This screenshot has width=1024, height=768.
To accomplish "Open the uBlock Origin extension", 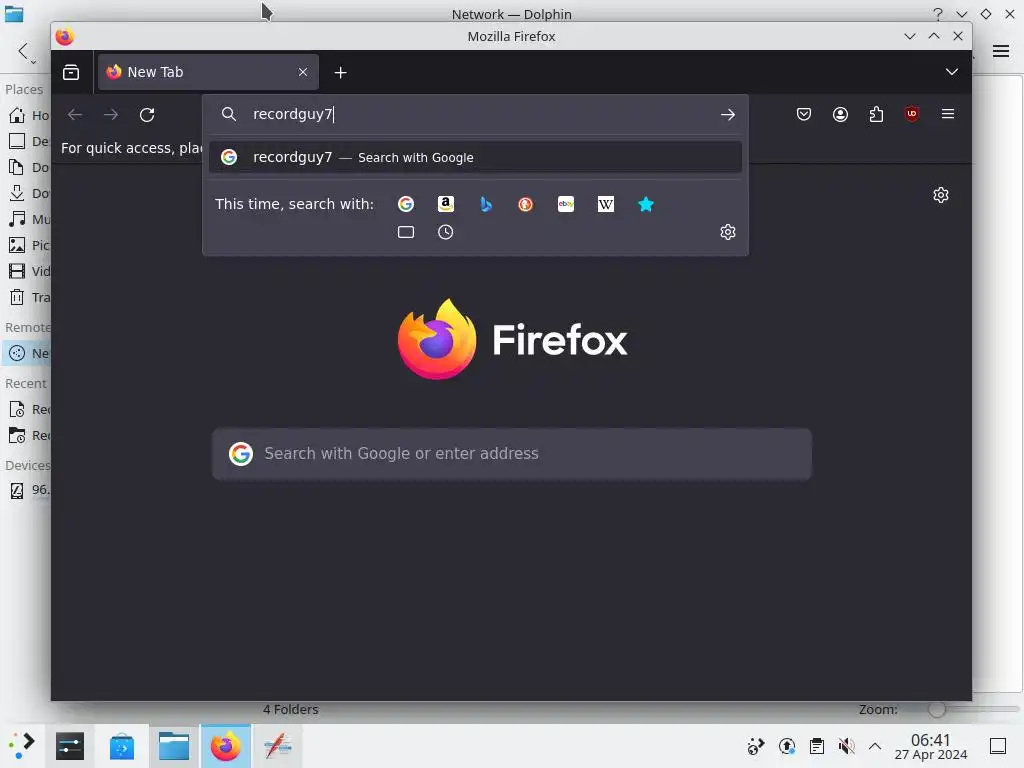I will tap(912, 114).
